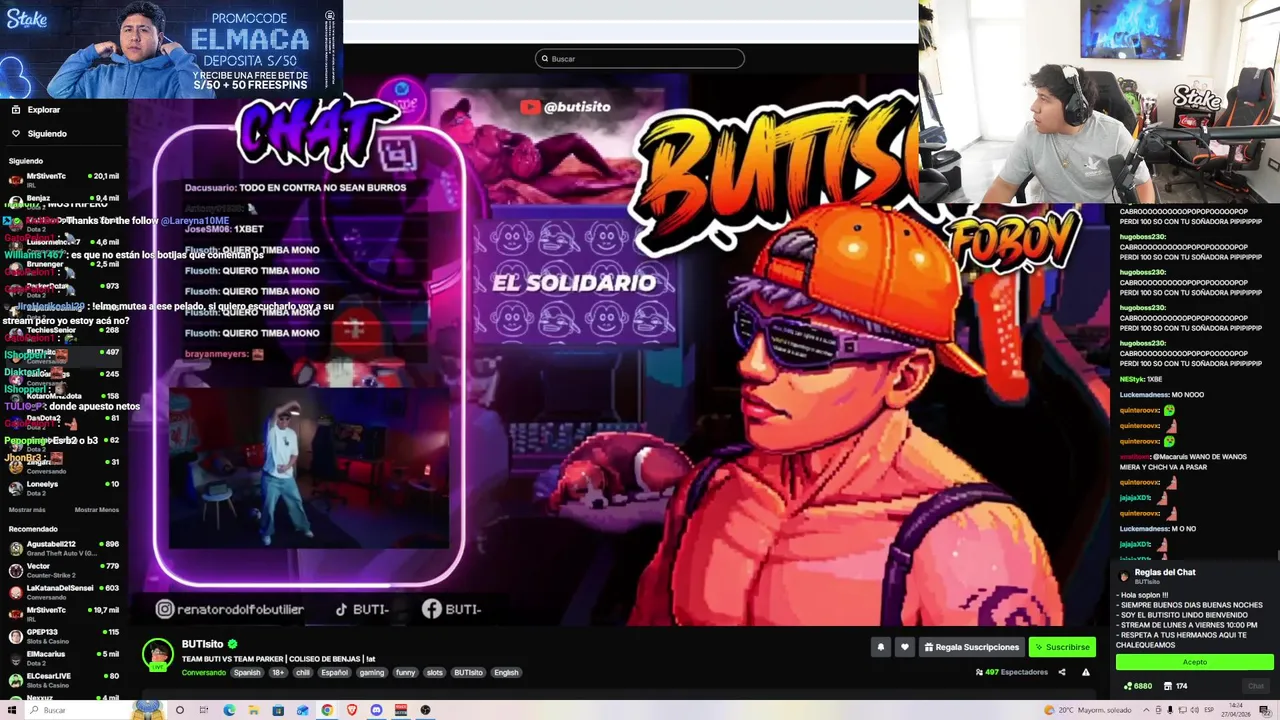The image size is (1280, 720).
Task: Open Brave browser from taskbar
Action: [x=352, y=710]
